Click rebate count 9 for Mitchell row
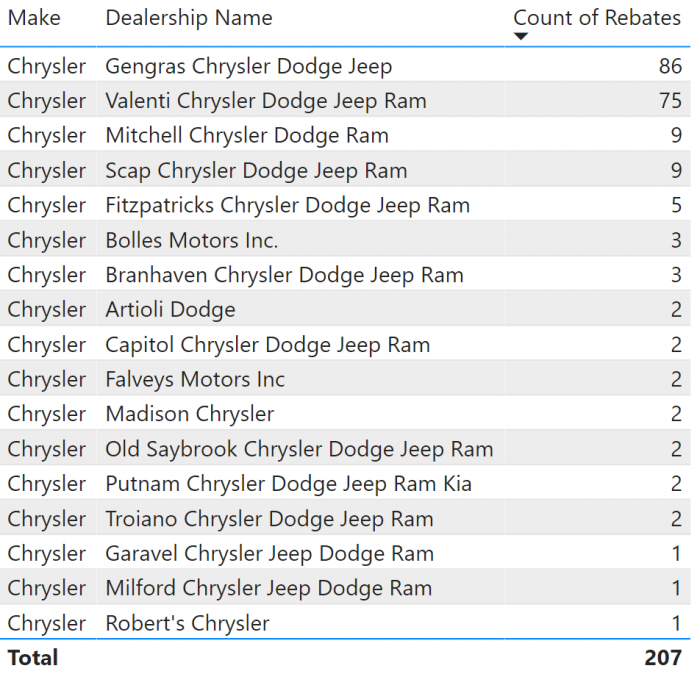Screen dimensions: 700x685 (x=676, y=135)
